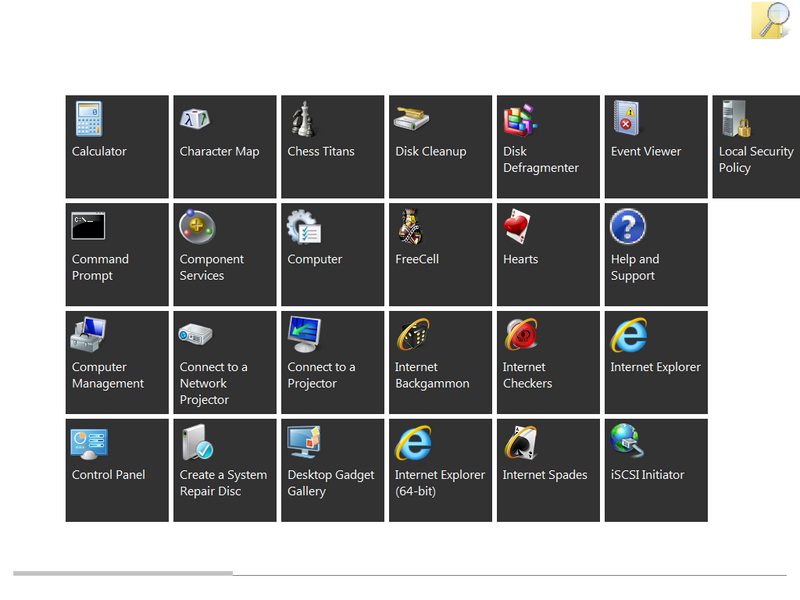Start Disk Cleanup utility
Viewport: 800px width, 600px height.
[x=441, y=146]
